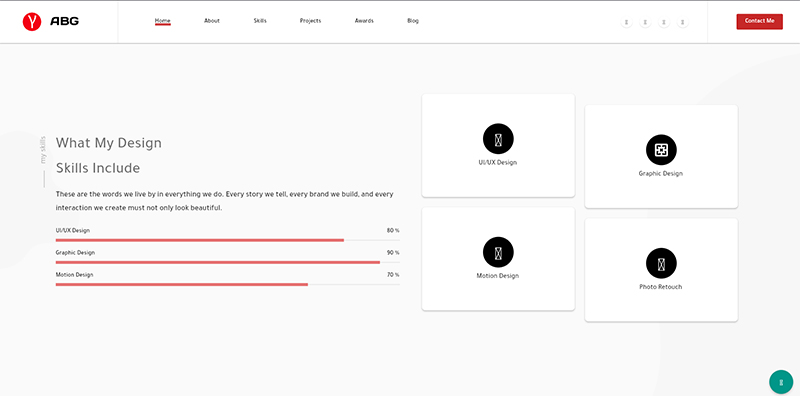800x396 pixels.
Task: Click the UI/UX Design progress bar
Action: 228,240
